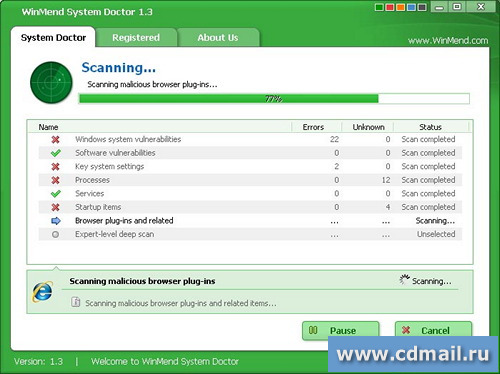Click the 12 unknown count for Processes
The image size is (500, 374).
[x=386, y=180]
